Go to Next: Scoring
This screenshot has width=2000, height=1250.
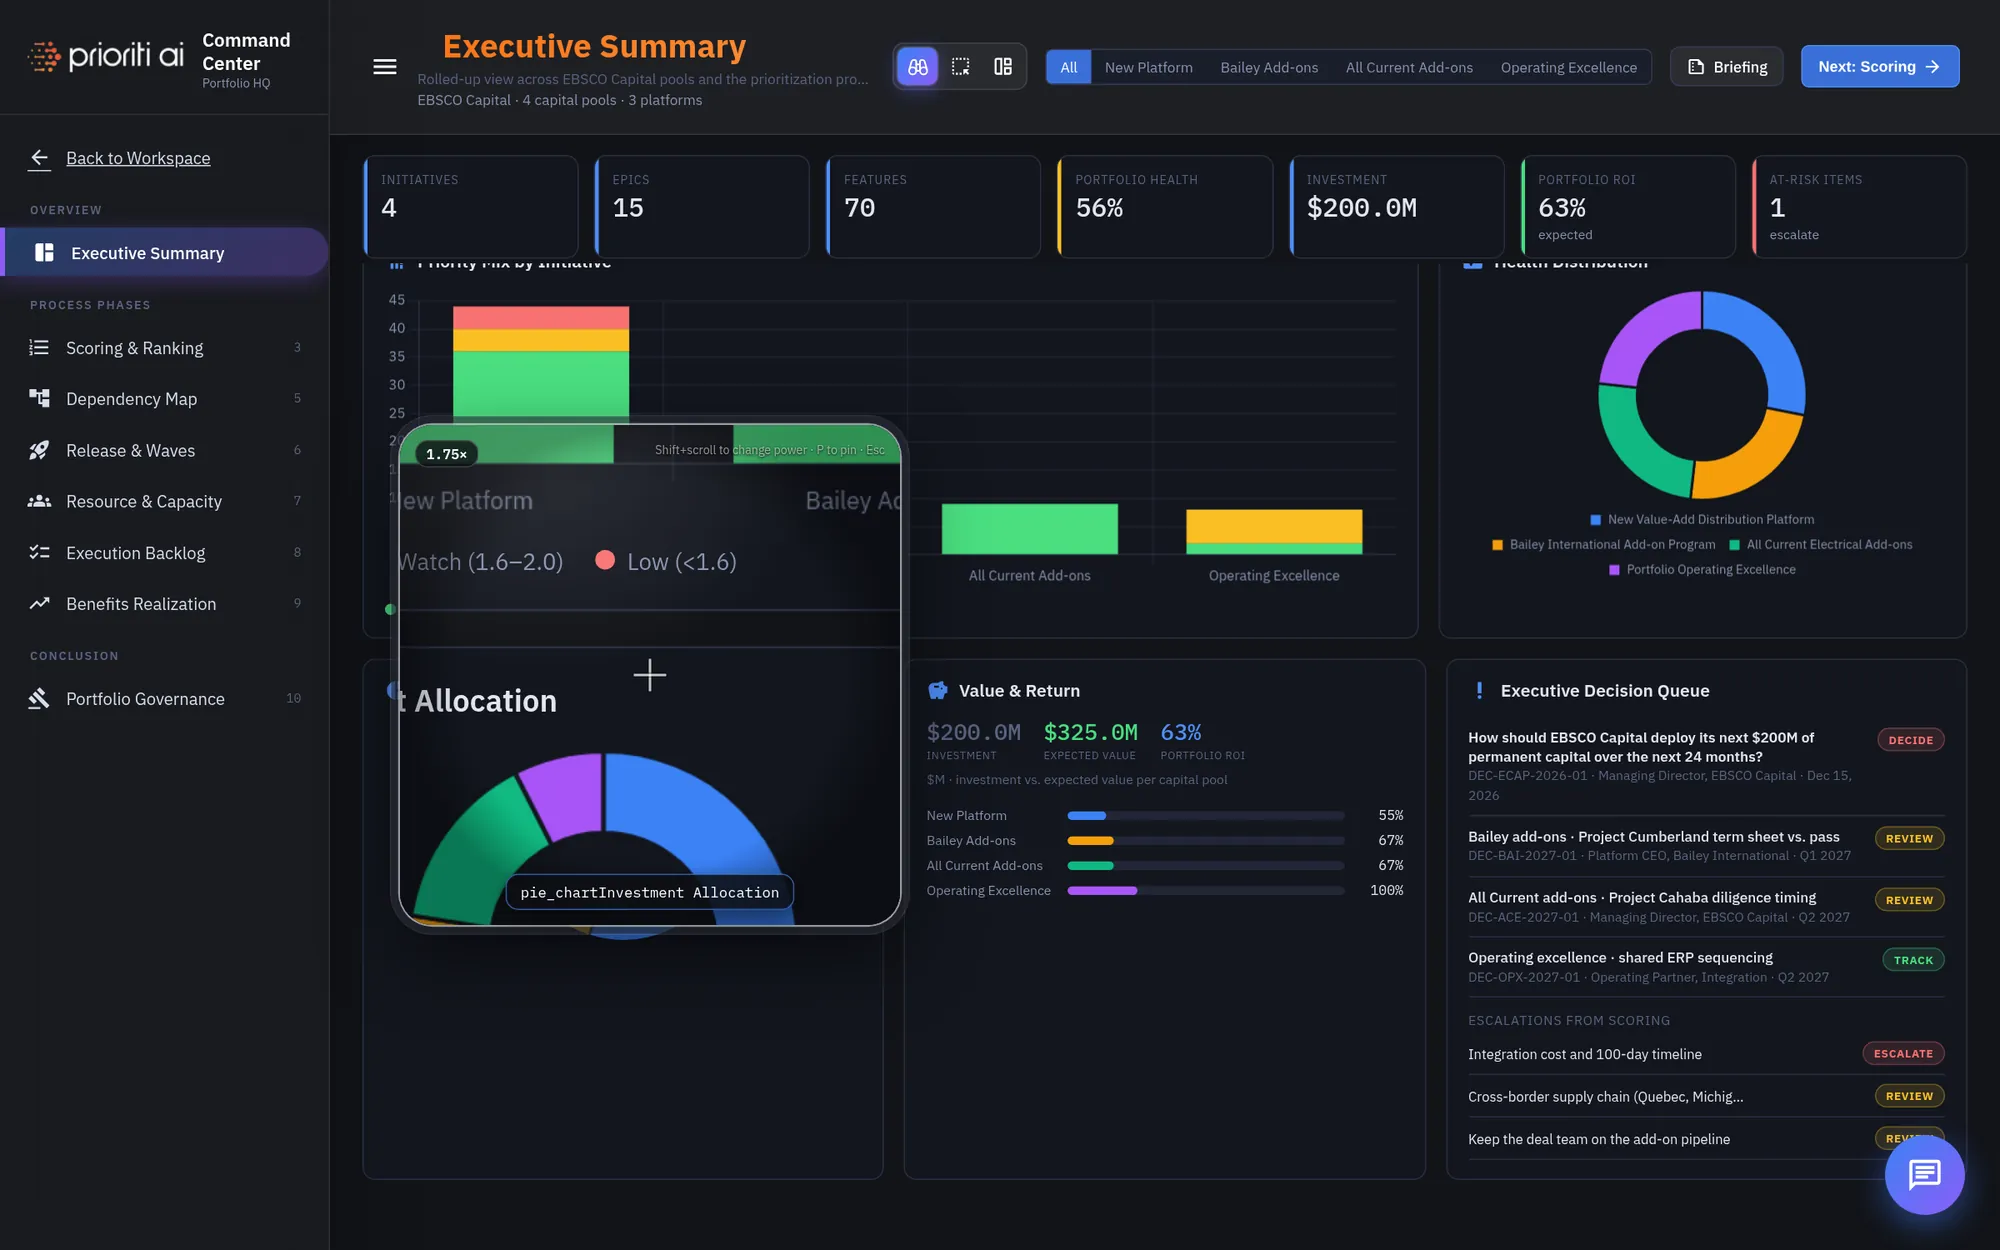coord(1879,67)
